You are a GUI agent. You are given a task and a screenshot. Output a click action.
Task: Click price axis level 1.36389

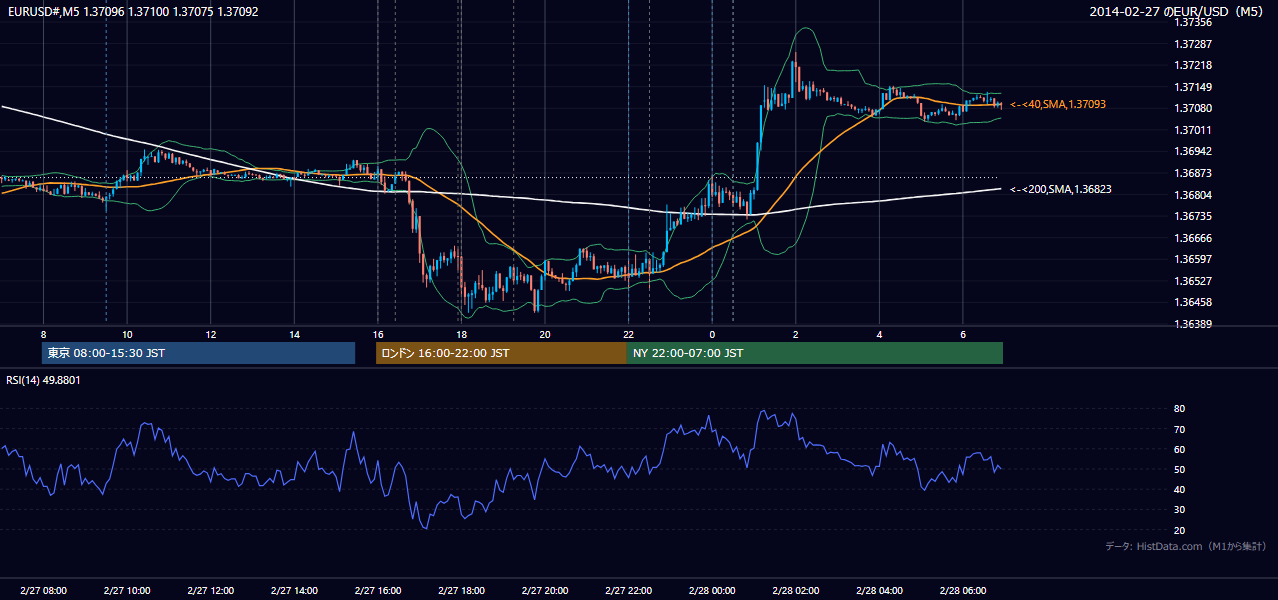(x=1193, y=324)
